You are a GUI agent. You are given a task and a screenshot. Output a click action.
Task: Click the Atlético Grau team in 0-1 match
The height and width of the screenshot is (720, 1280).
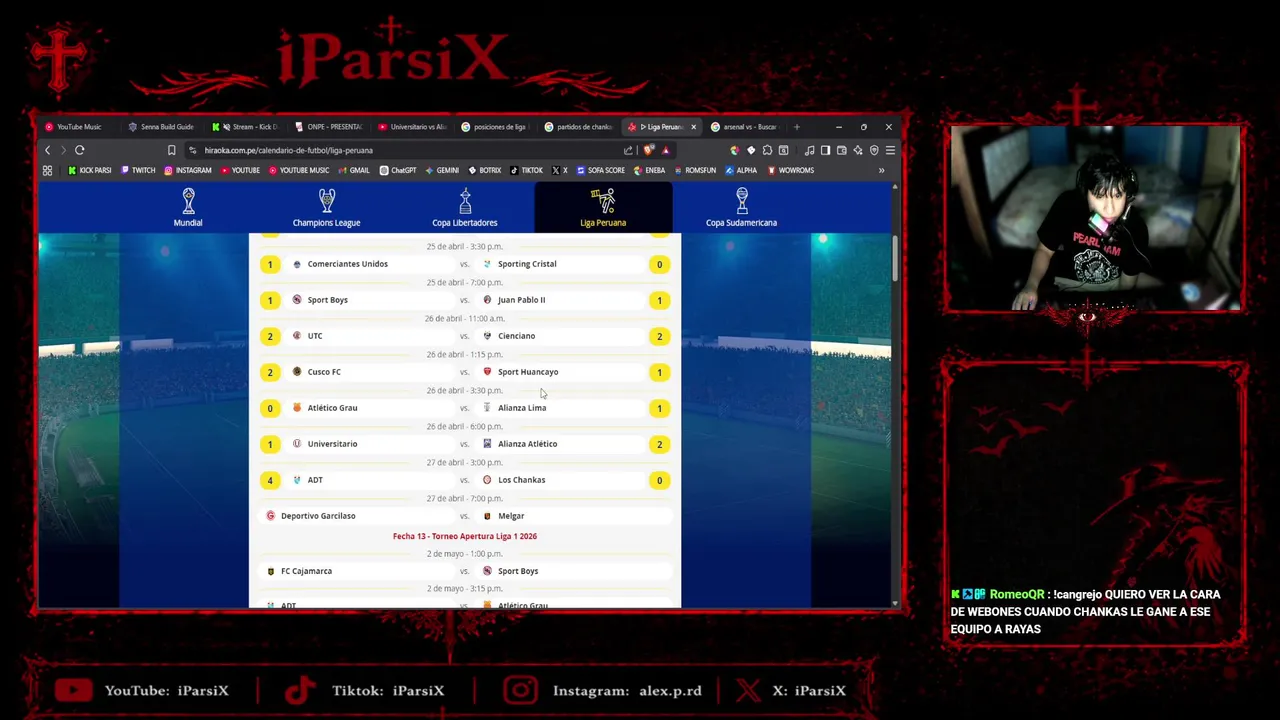click(x=332, y=408)
